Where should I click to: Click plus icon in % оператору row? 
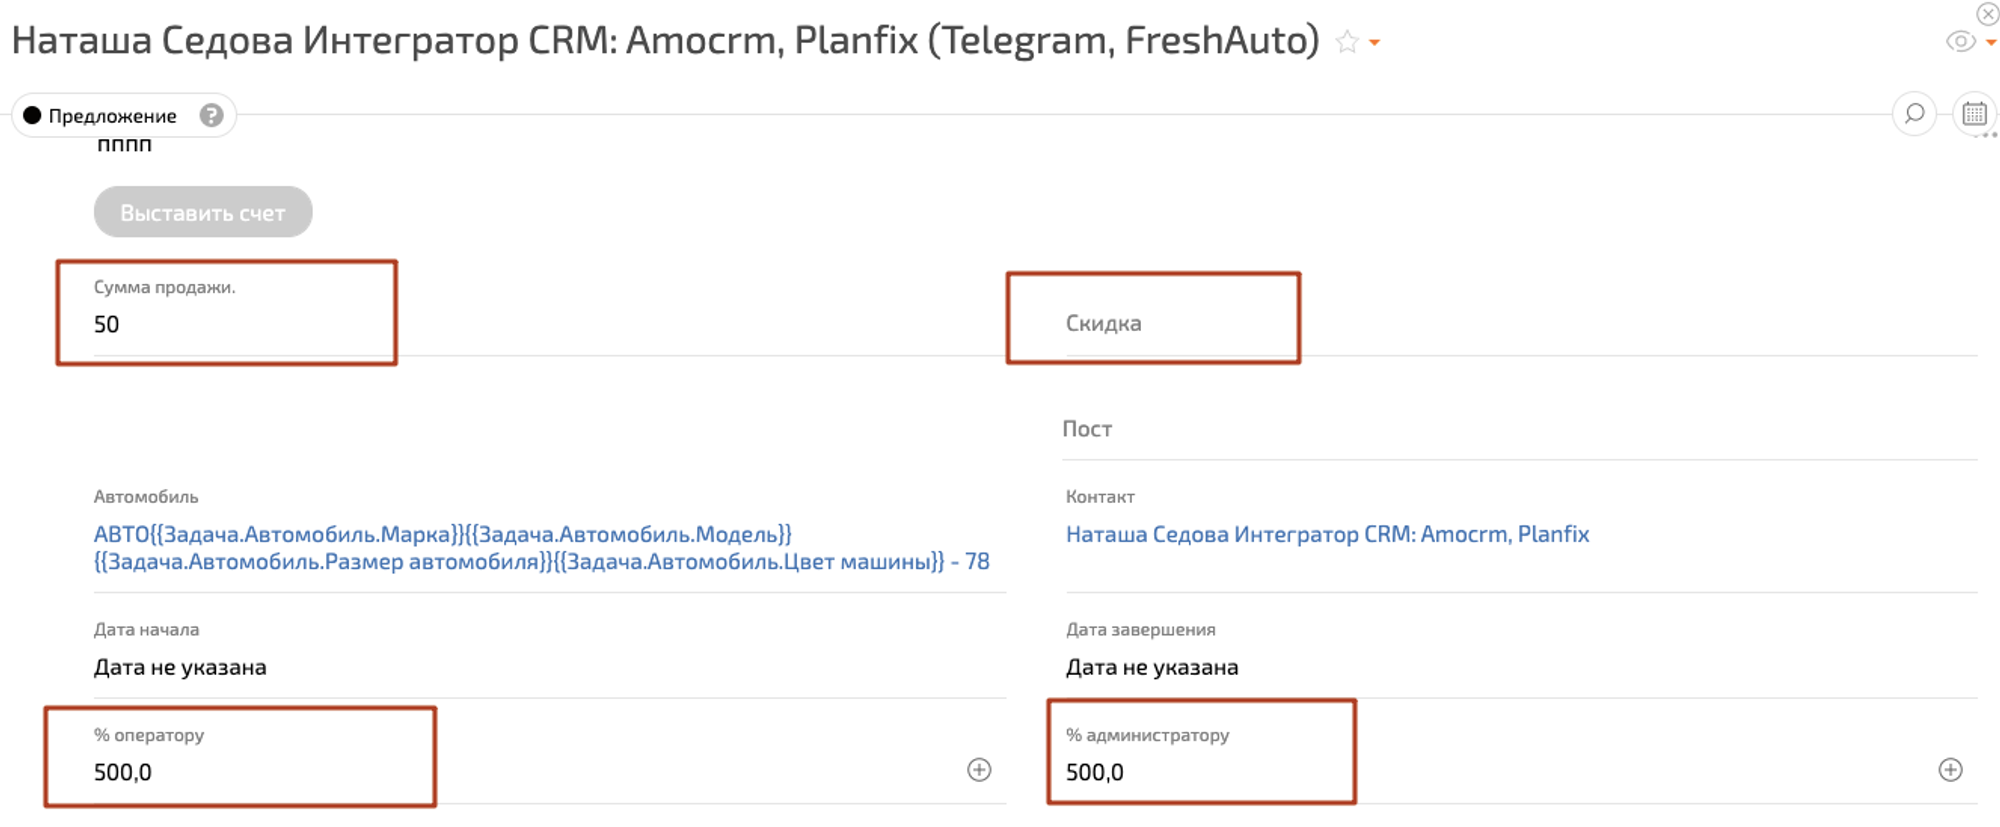coord(979,770)
